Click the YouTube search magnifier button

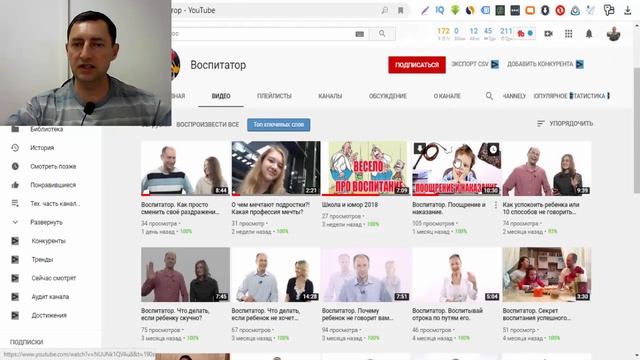point(382,33)
